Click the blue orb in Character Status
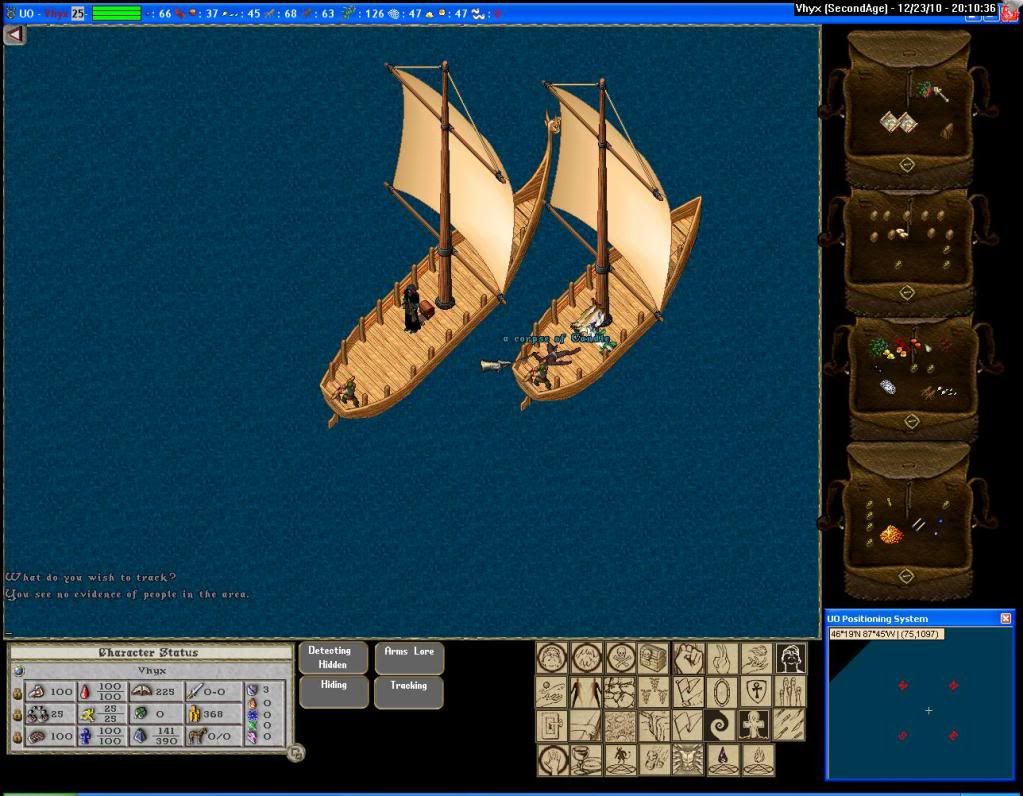Viewport: 1023px width, 796px height. pyautogui.click(x=19, y=670)
